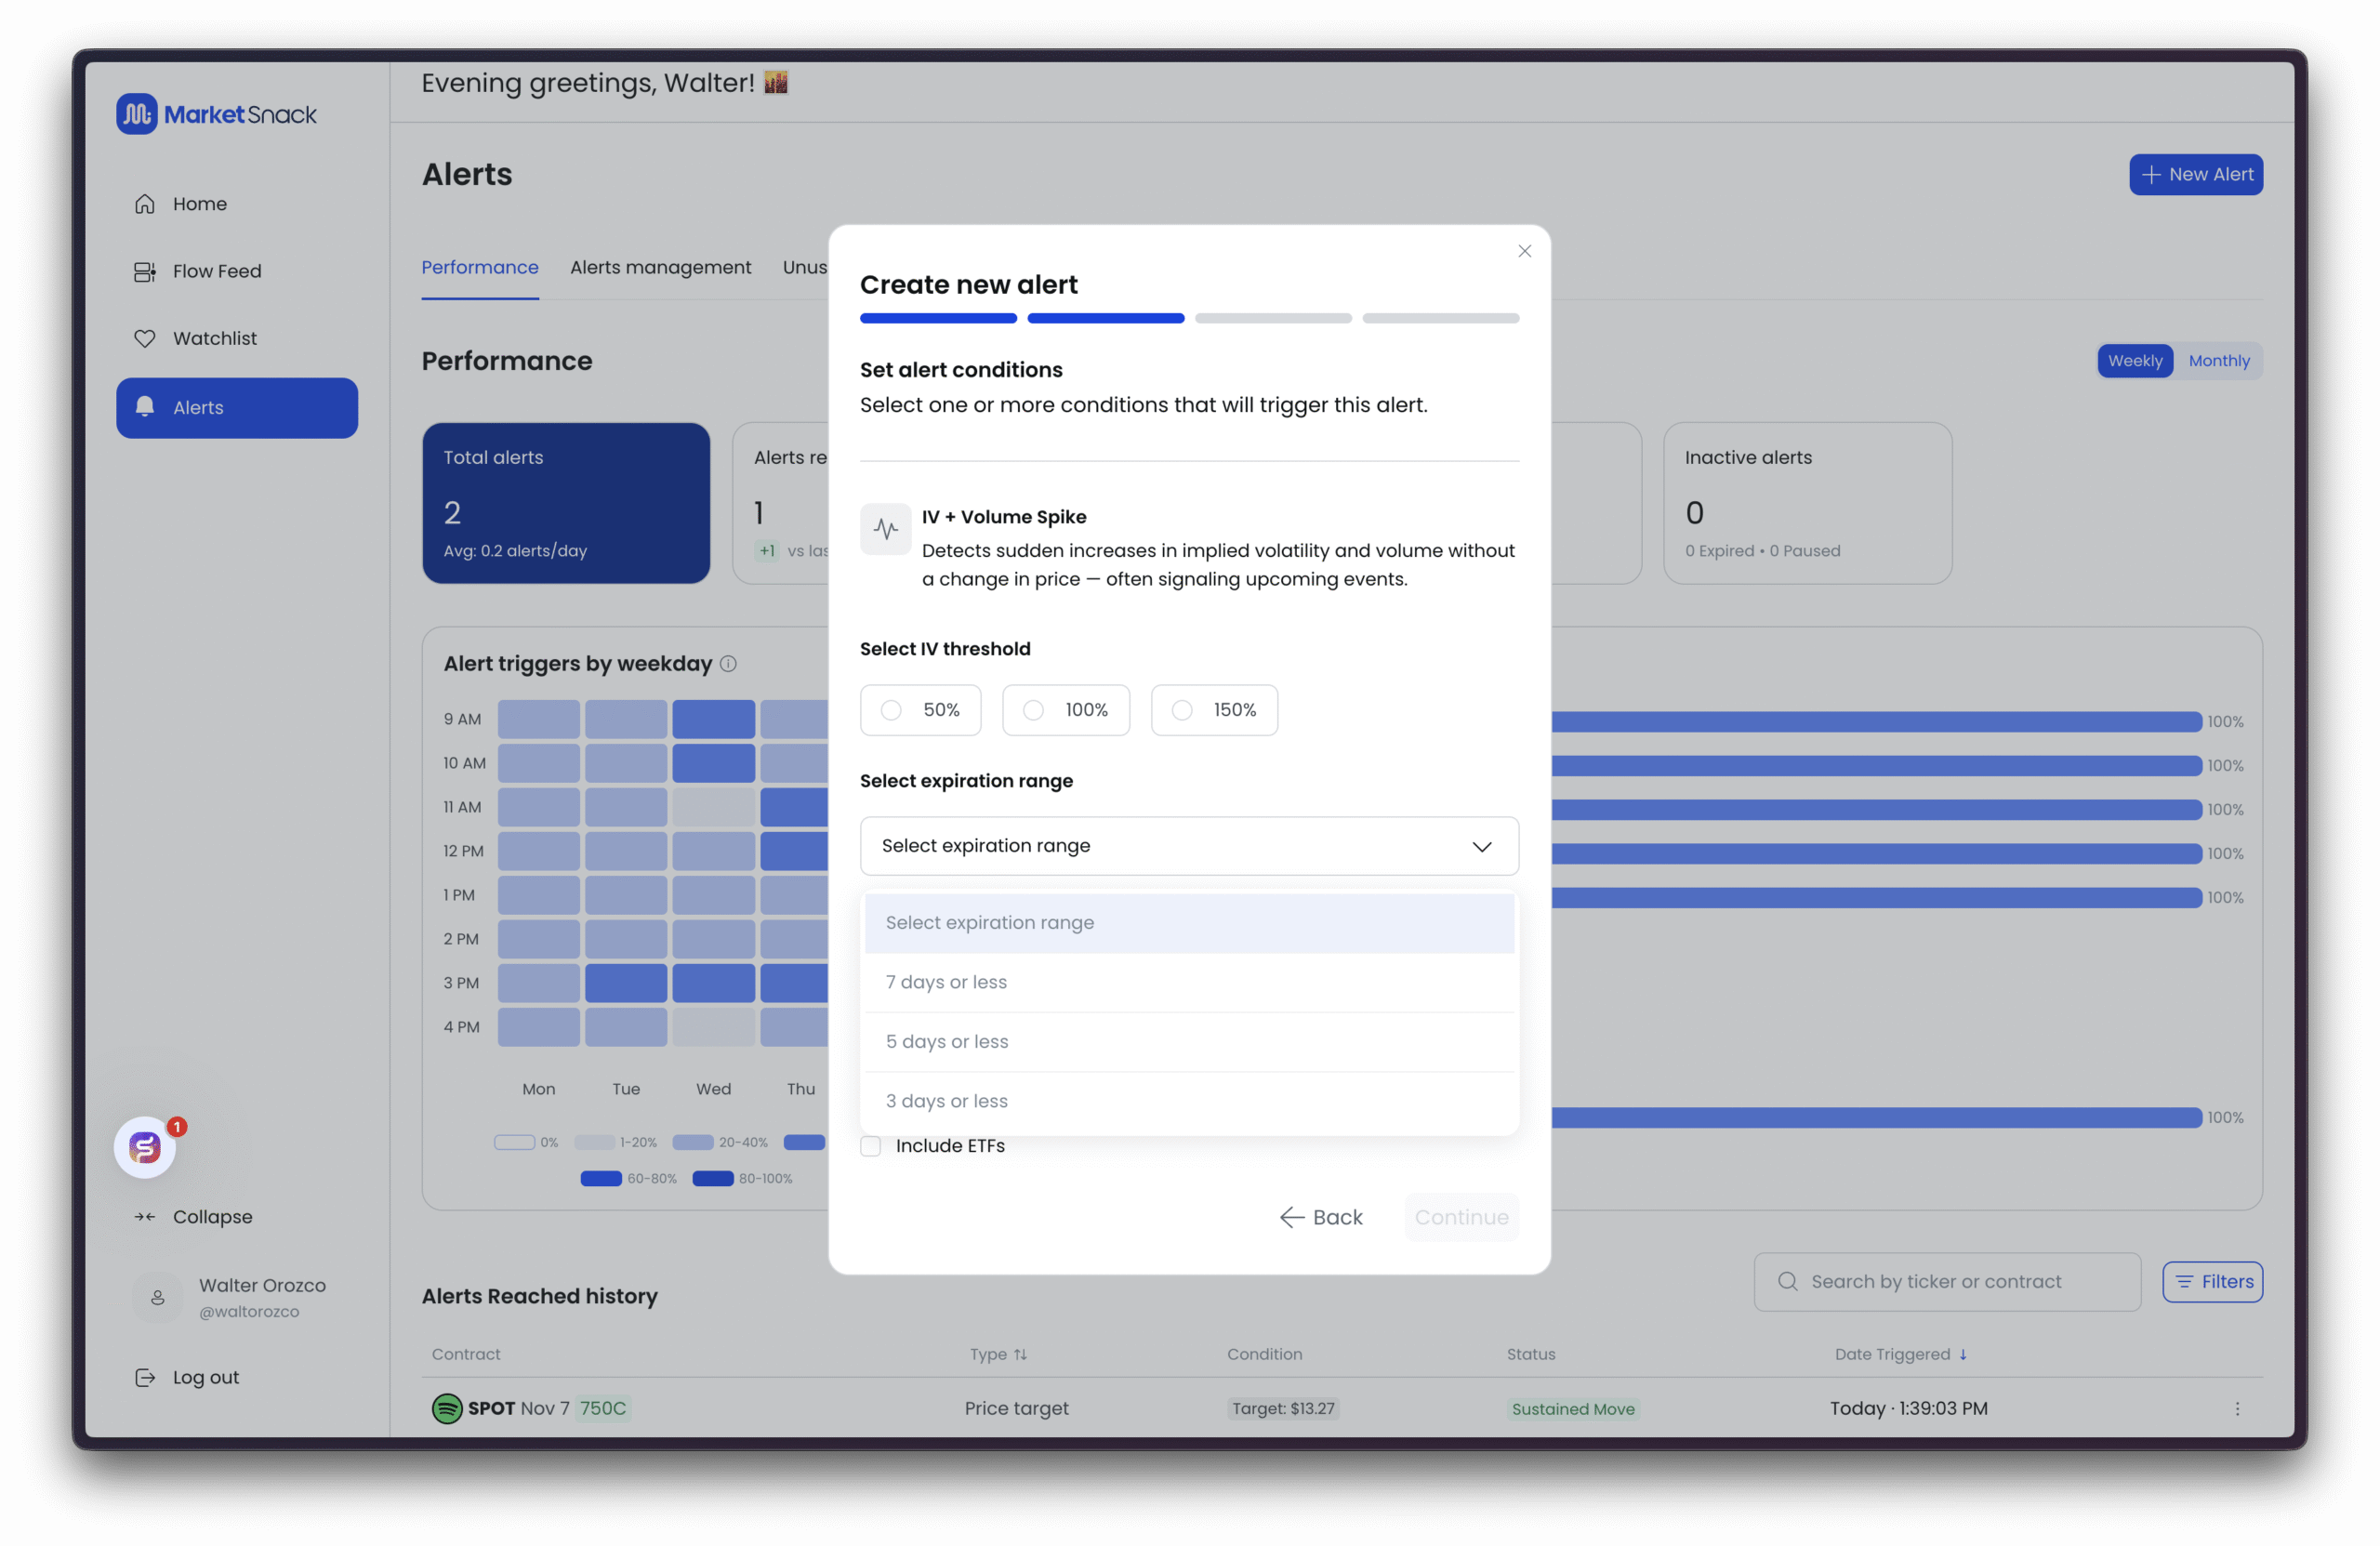The height and width of the screenshot is (1546, 2380).
Task: Click the New Alert button
Action: [x=2195, y=175]
